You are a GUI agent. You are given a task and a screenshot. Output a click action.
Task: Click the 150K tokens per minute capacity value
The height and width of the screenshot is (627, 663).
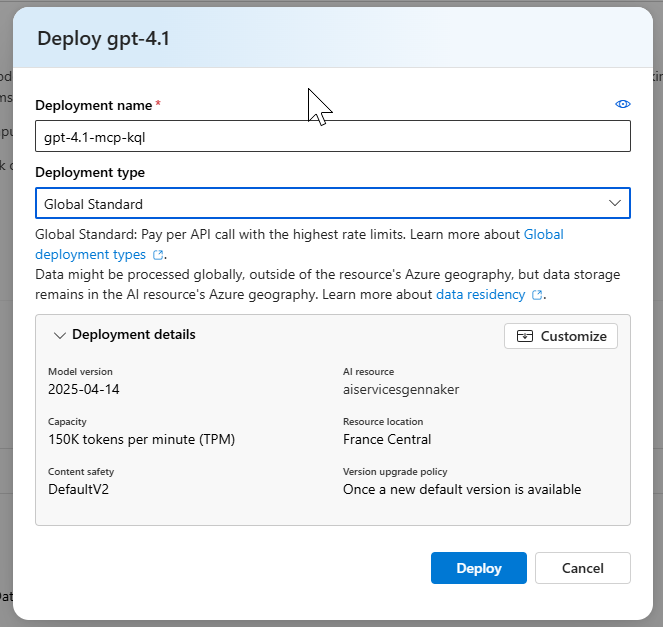point(141,439)
